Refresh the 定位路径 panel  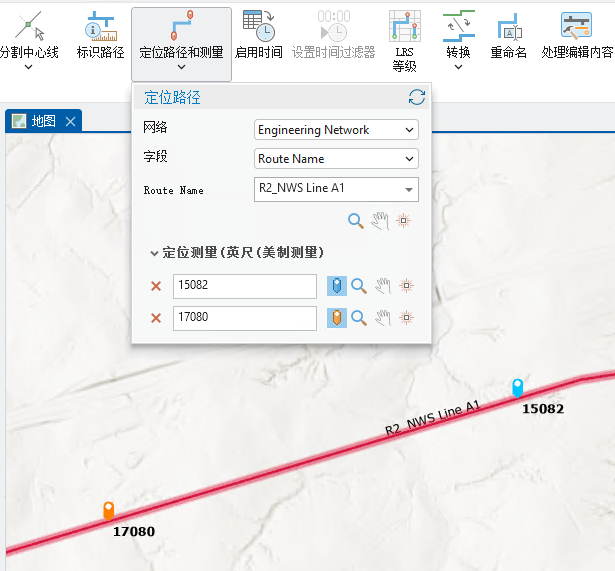pyautogui.click(x=417, y=97)
